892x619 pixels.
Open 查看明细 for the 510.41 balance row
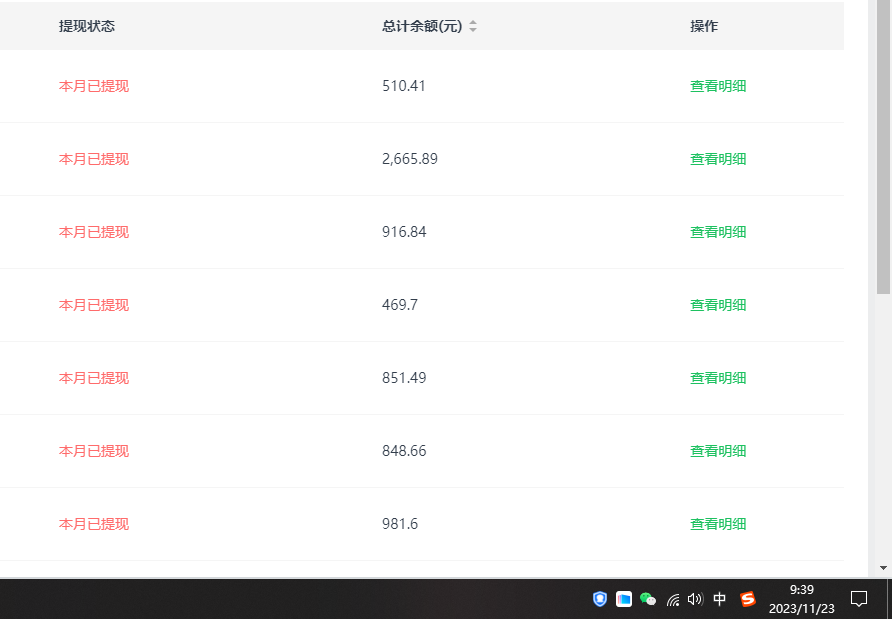pos(718,85)
